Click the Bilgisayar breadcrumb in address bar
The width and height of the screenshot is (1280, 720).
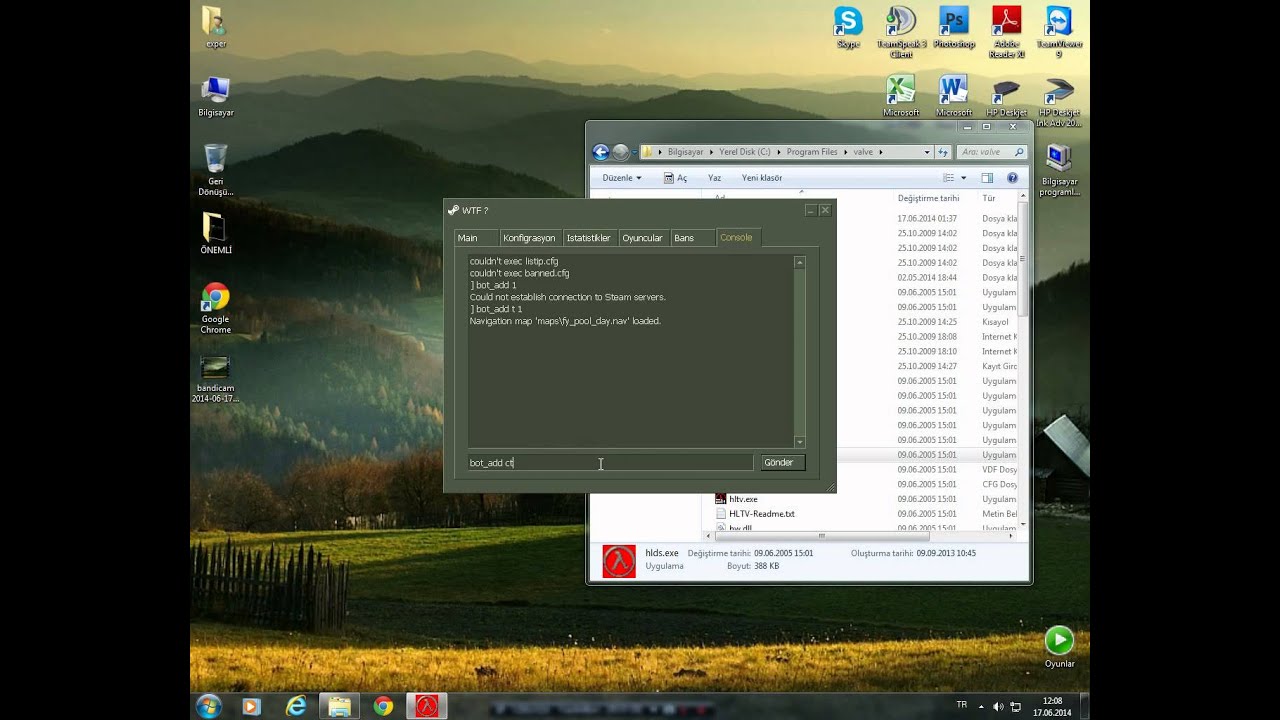(x=685, y=152)
